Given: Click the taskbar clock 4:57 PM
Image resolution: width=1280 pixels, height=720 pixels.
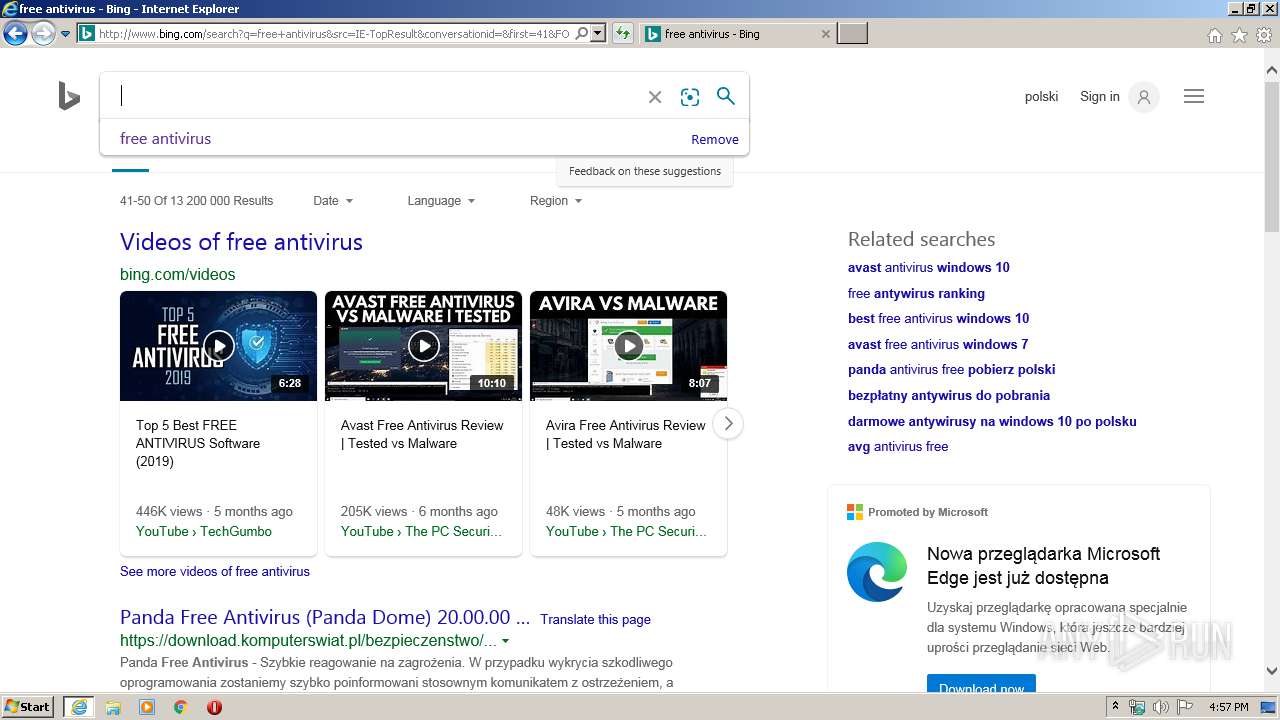Looking at the screenshot, I should (x=1228, y=707).
